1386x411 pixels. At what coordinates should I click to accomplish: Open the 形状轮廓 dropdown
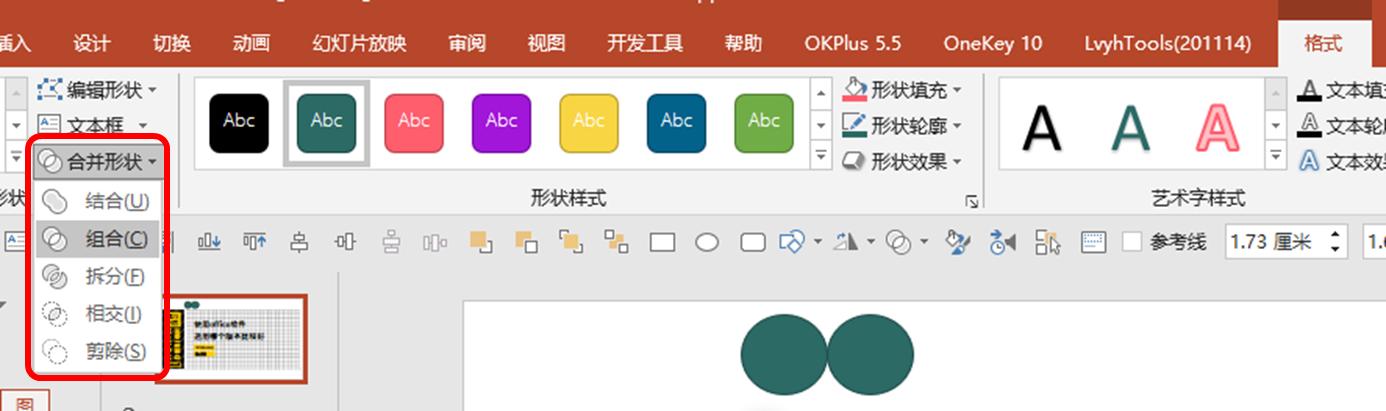point(902,125)
